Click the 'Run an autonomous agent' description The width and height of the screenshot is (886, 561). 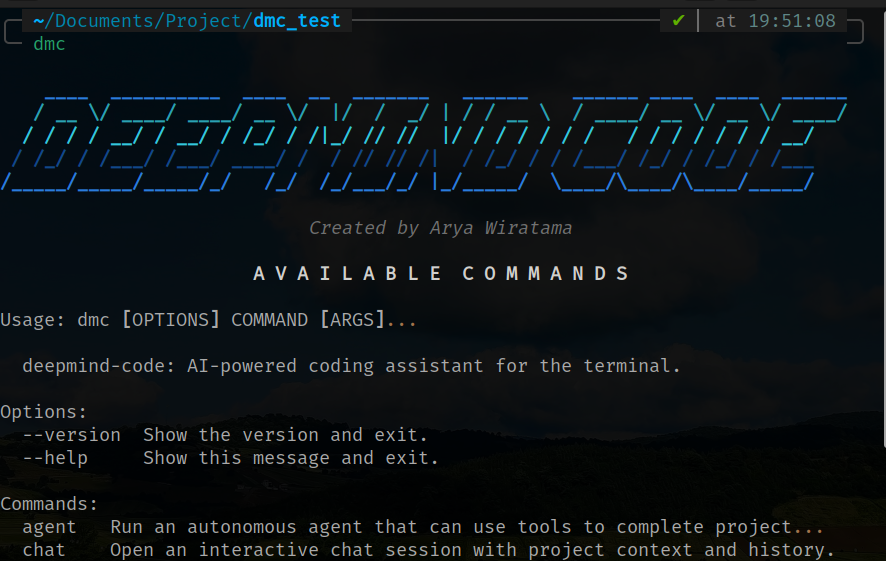467,527
